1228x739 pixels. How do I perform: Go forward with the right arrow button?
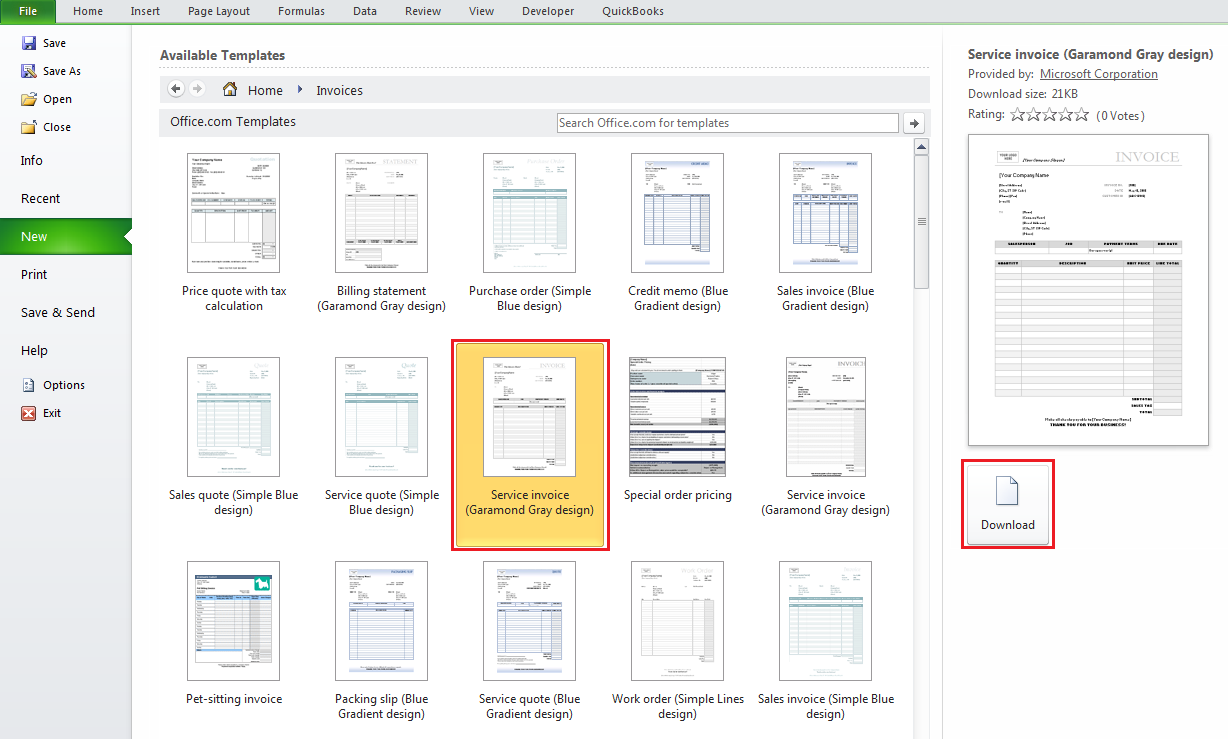[197, 89]
